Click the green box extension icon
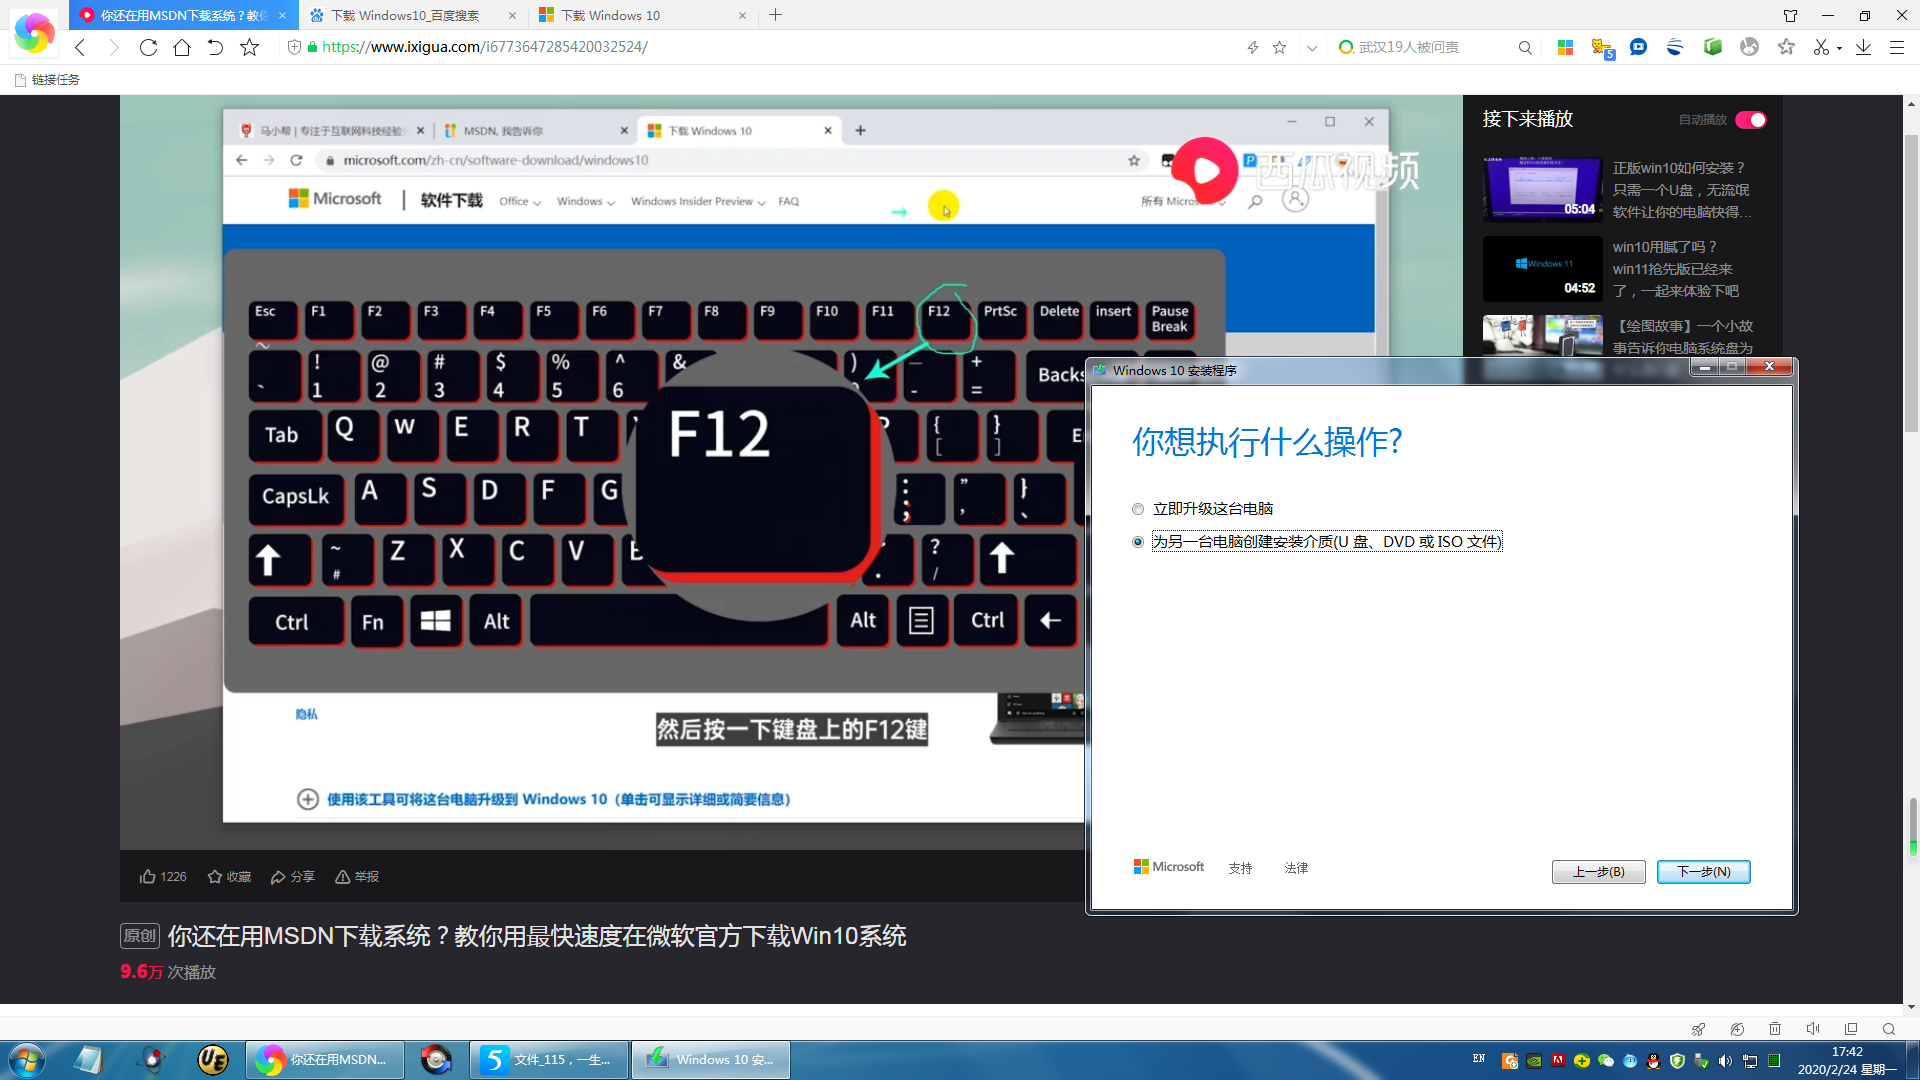1920x1080 pixels. pos(1712,47)
